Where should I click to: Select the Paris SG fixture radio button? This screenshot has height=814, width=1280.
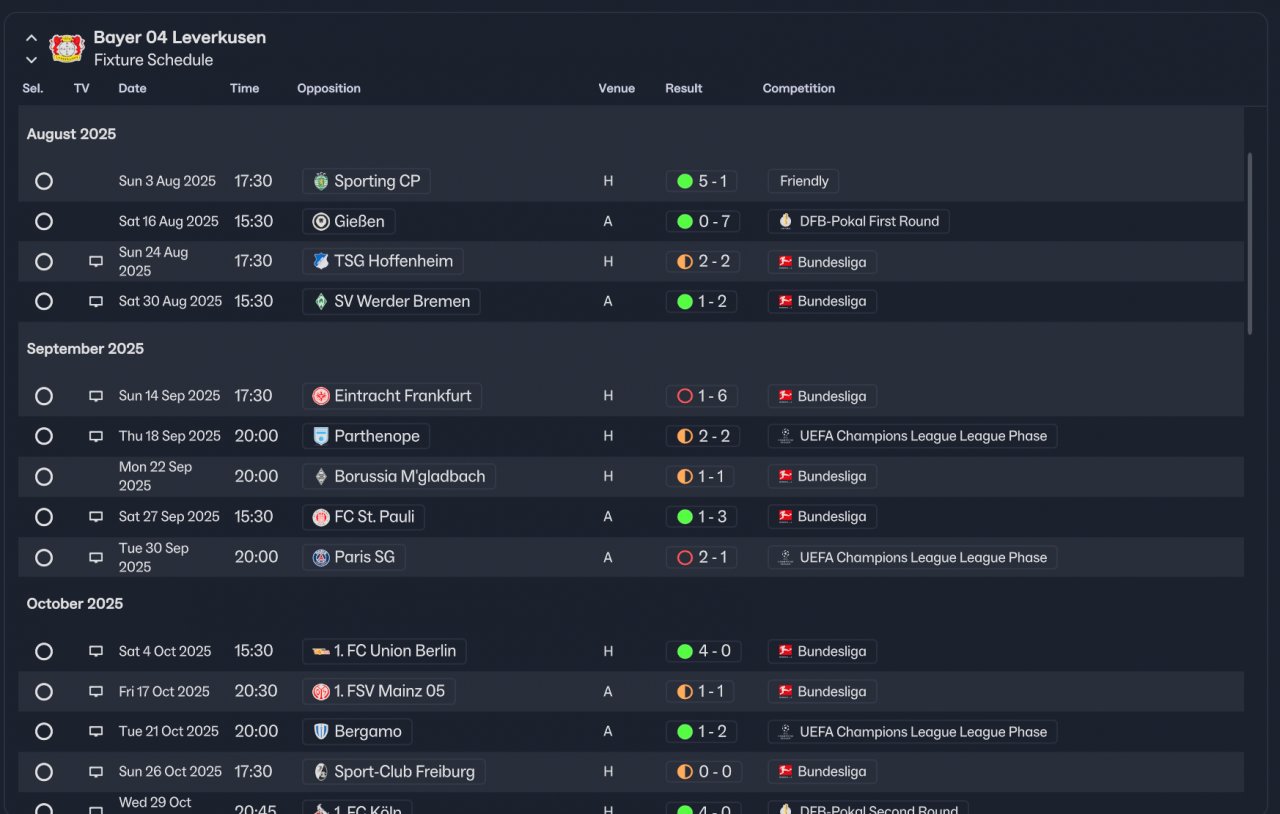pyautogui.click(x=44, y=557)
